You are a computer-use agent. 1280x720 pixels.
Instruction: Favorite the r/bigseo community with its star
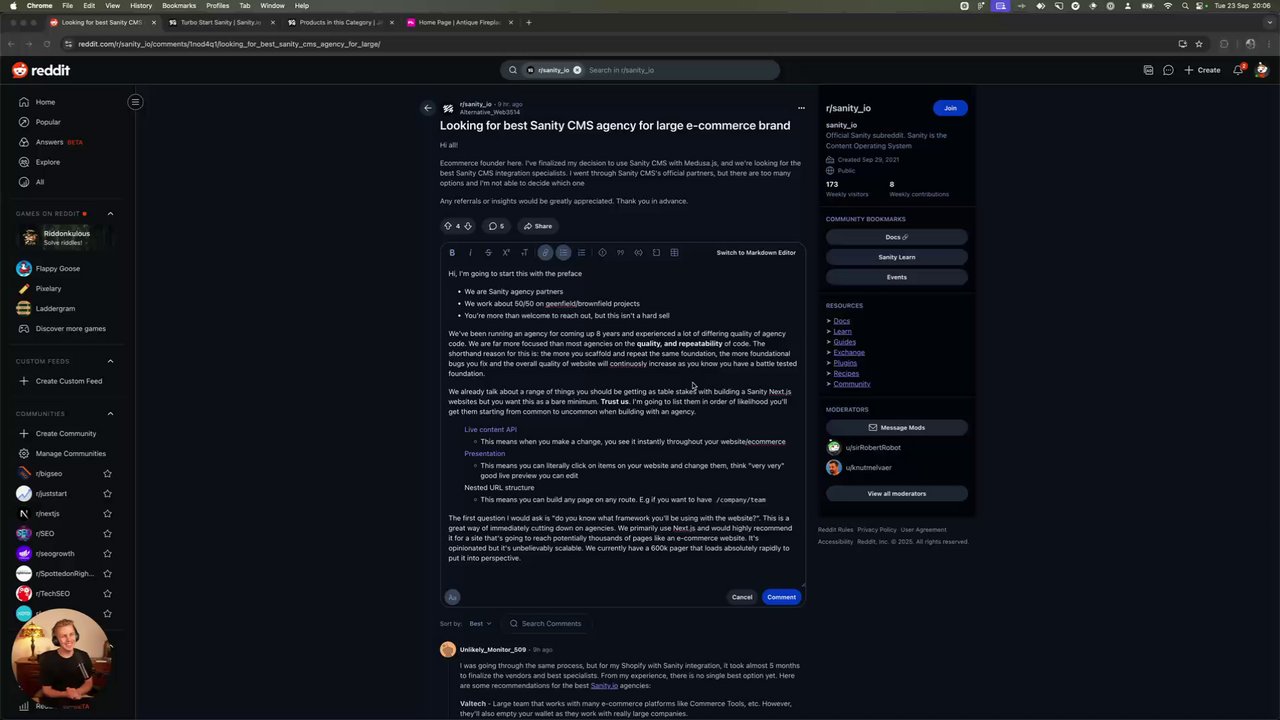[107, 474]
